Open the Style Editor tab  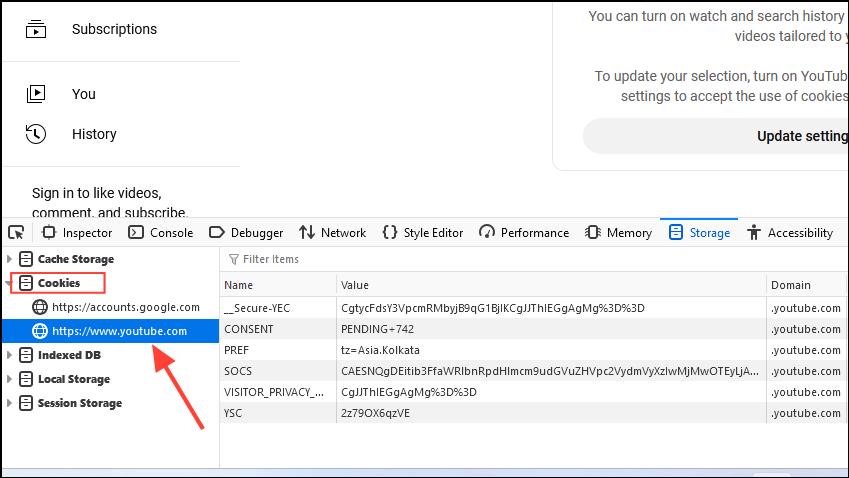(423, 233)
